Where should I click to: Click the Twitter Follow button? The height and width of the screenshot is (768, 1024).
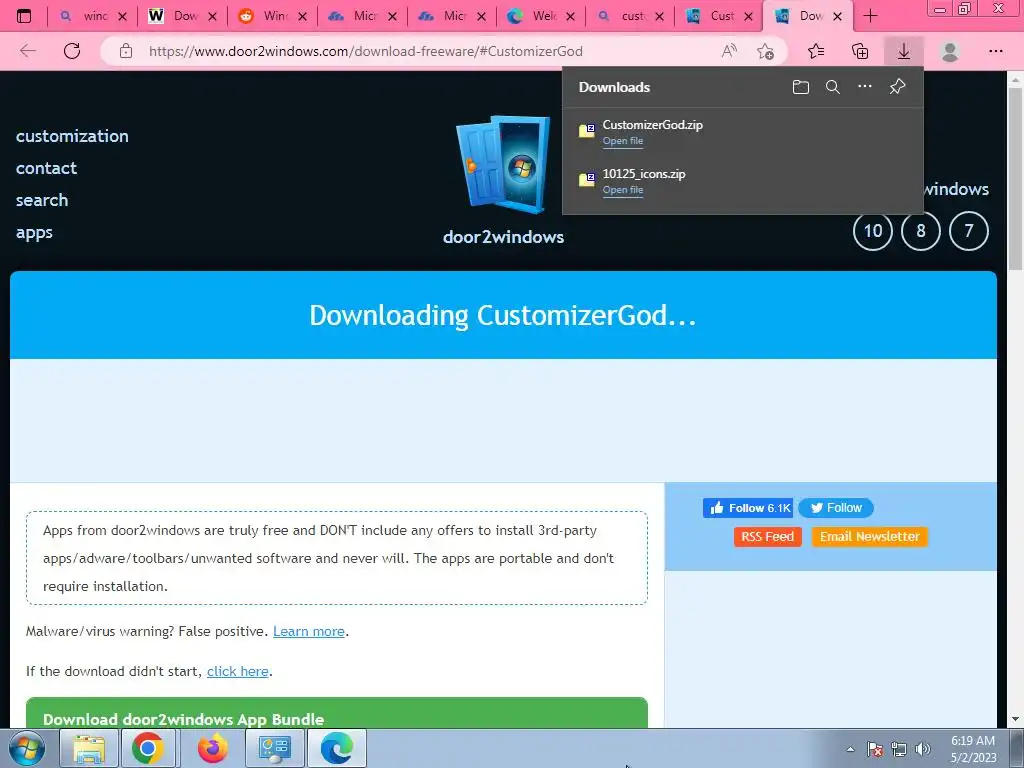tap(836, 508)
